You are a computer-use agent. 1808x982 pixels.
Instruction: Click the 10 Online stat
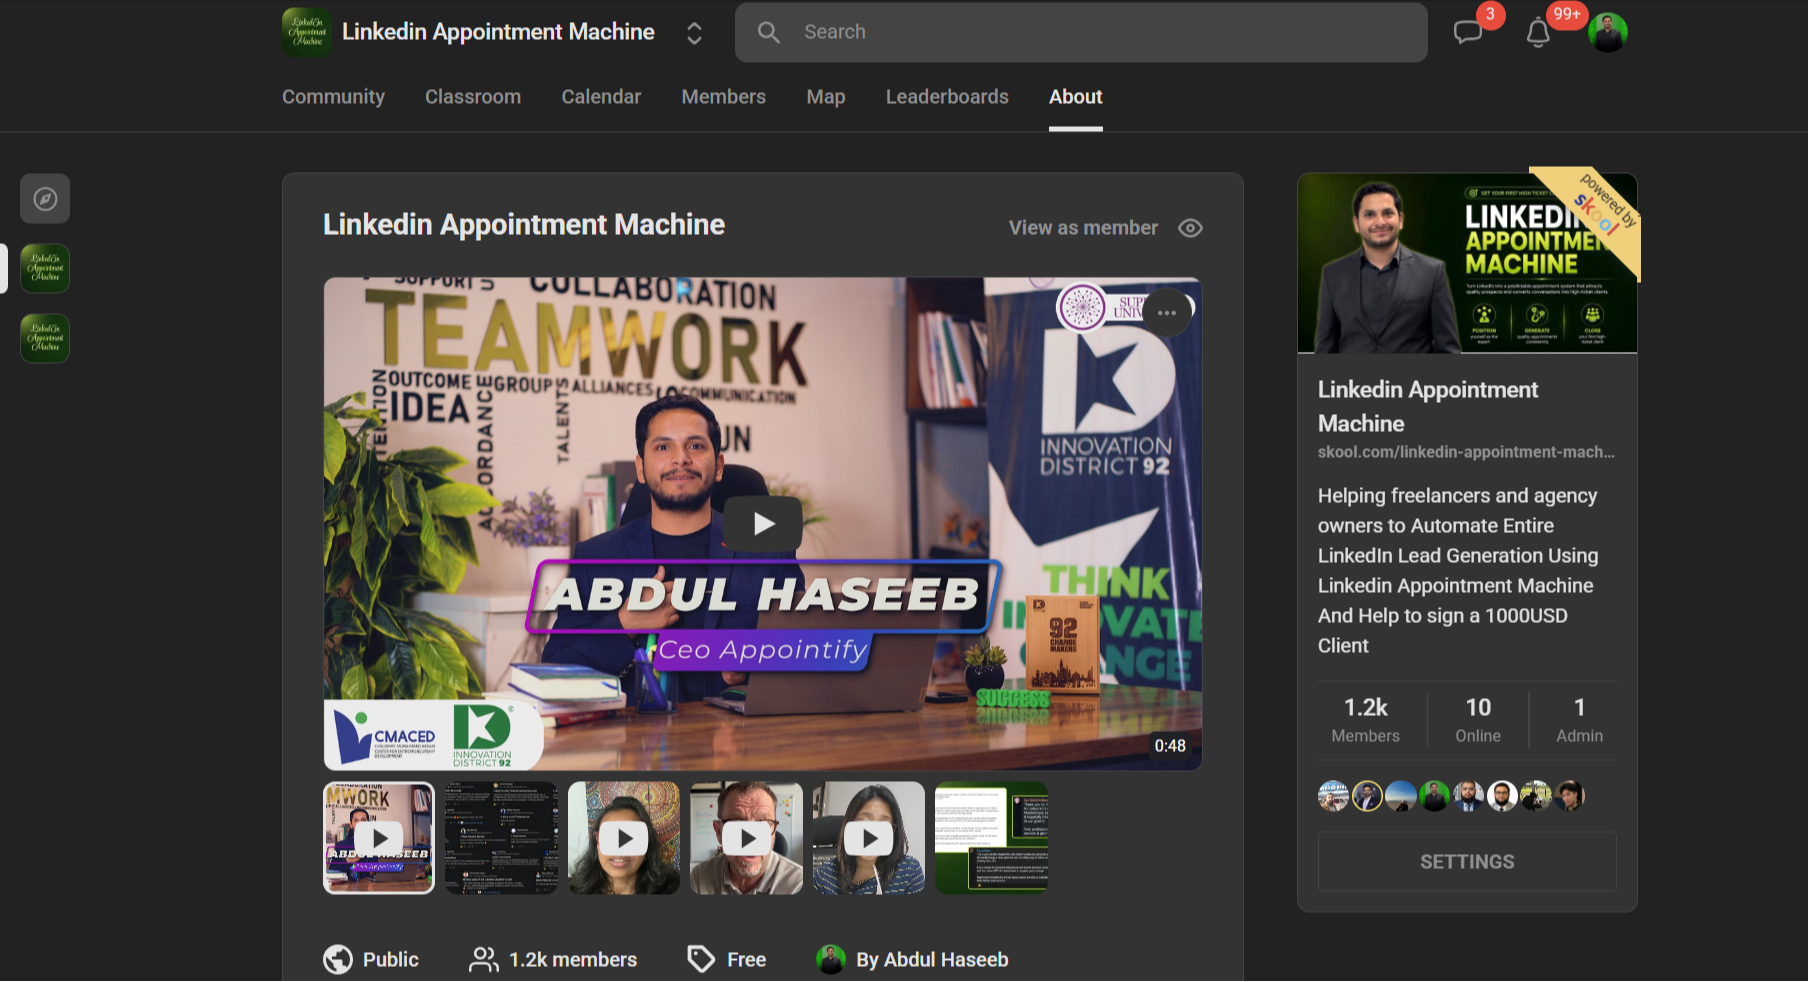1478,720
